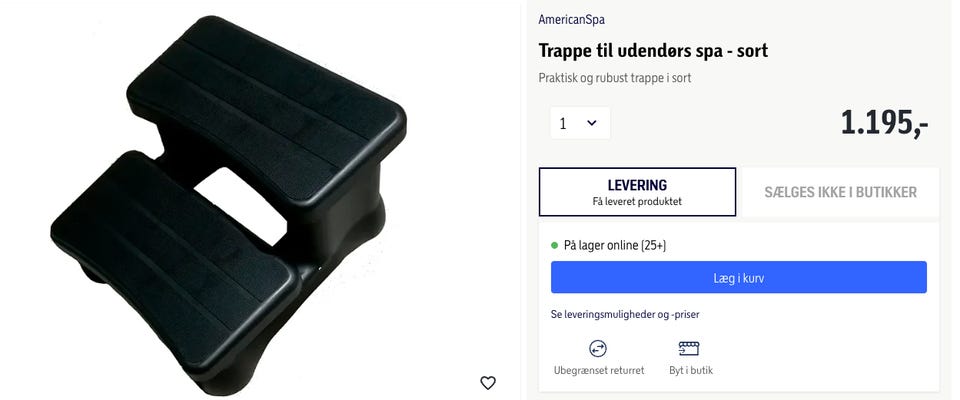Click the store exchange shop icon
Screen dimensions: 960x400
[x=689, y=349]
